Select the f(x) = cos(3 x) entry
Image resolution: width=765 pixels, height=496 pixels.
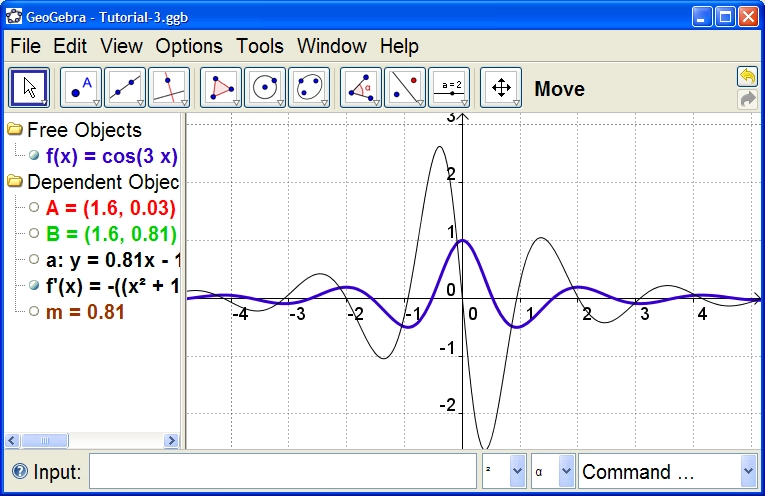click(112, 156)
